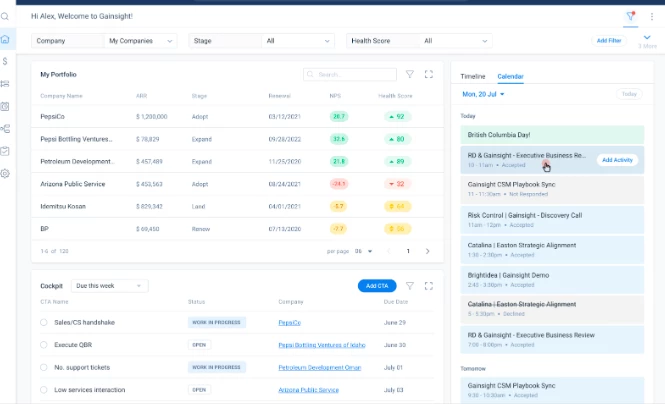
Task: Go to Home in the sidebar
Action: click(x=5, y=39)
